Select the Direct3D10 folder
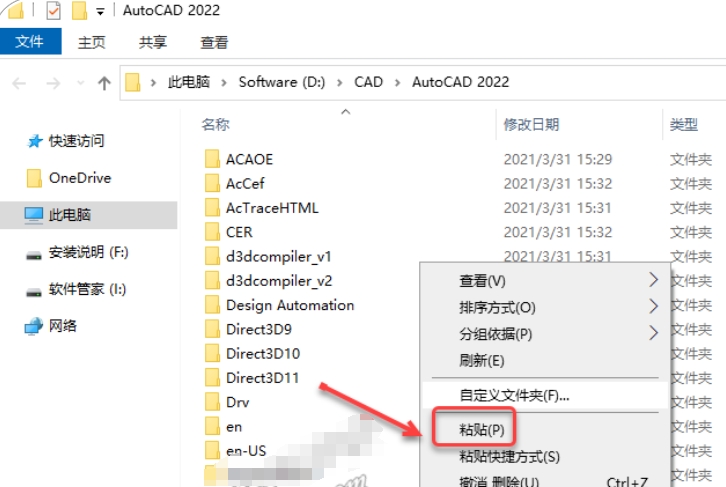726x487 pixels. 263,354
